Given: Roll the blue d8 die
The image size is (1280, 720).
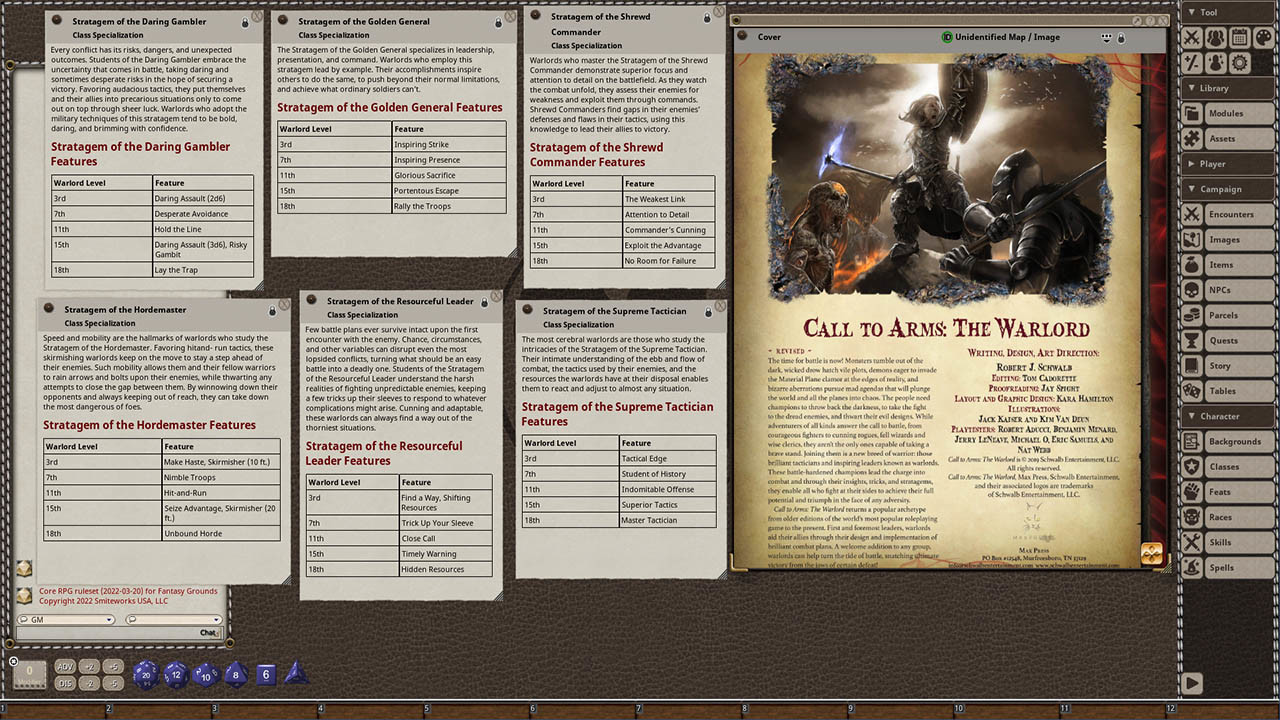Looking at the screenshot, I should tap(235, 673).
